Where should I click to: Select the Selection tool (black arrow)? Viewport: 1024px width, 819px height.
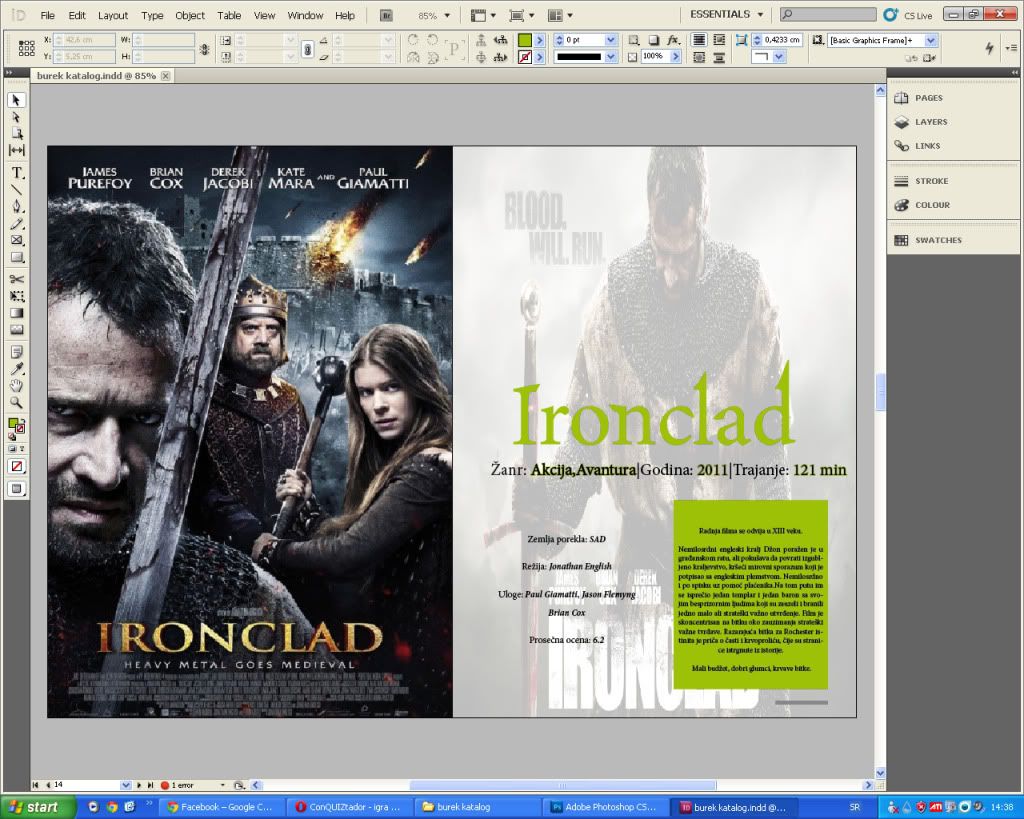[x=16, y=100]
